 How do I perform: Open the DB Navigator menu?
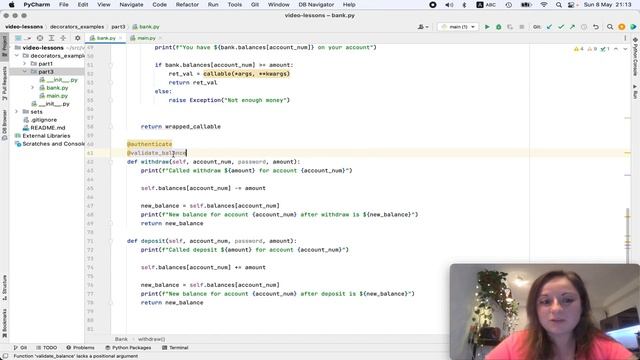316,4
